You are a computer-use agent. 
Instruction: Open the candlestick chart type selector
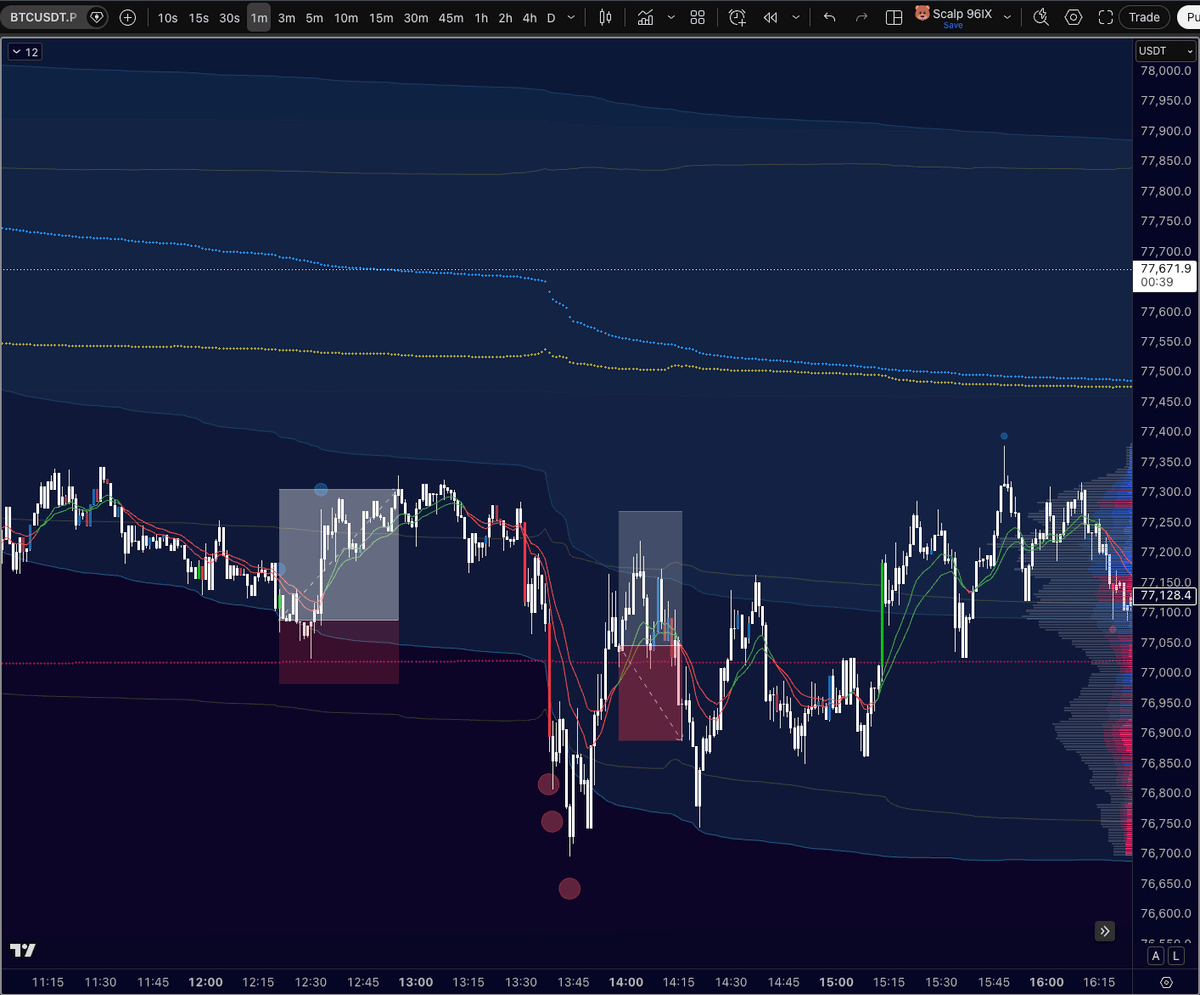[605, 17]
